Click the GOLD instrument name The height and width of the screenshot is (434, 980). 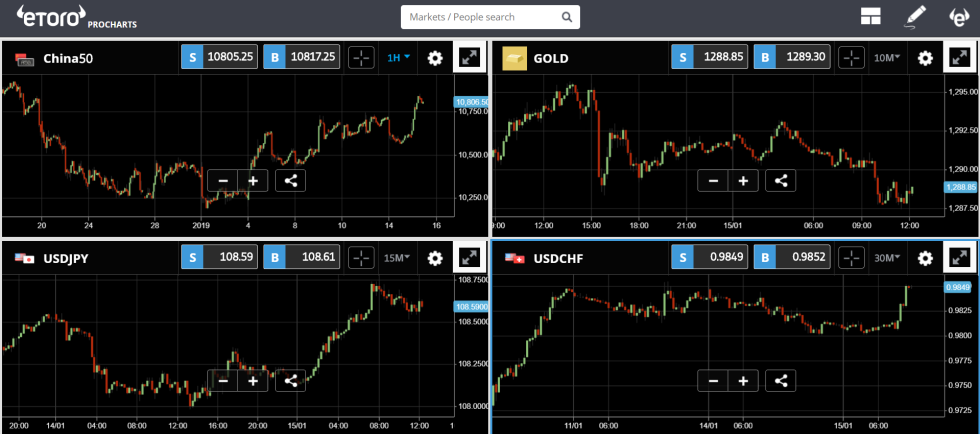551,58
